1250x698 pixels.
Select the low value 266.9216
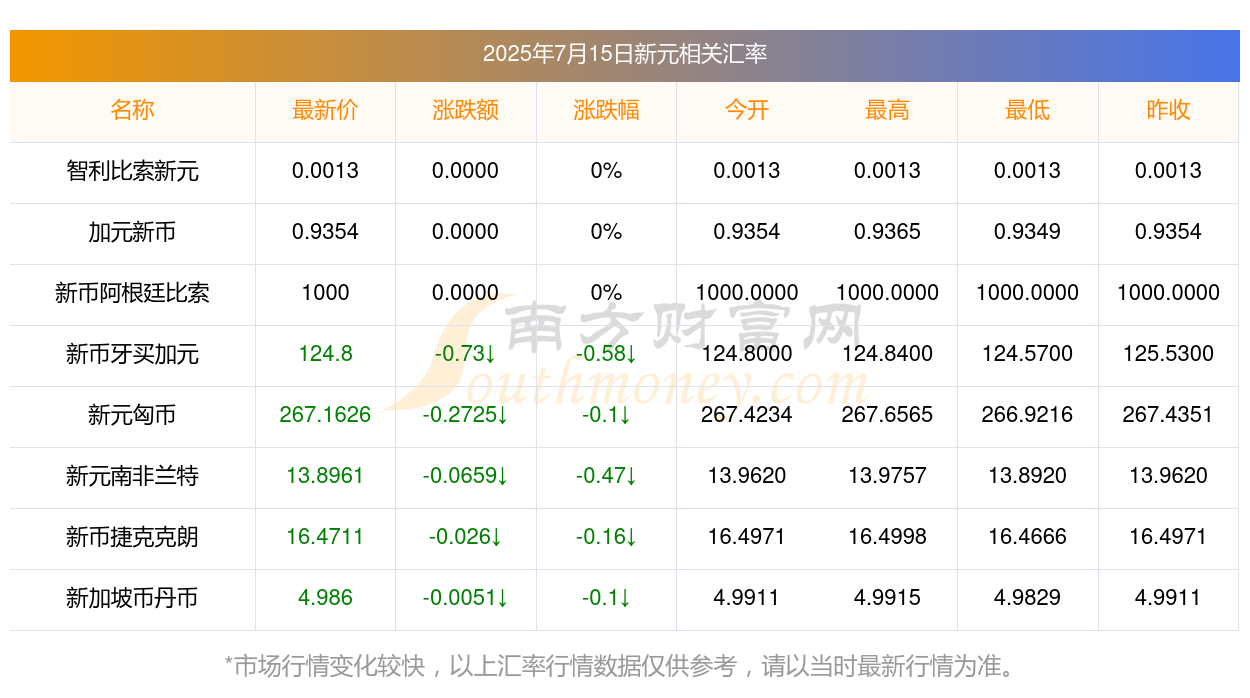coord(1027,415)
